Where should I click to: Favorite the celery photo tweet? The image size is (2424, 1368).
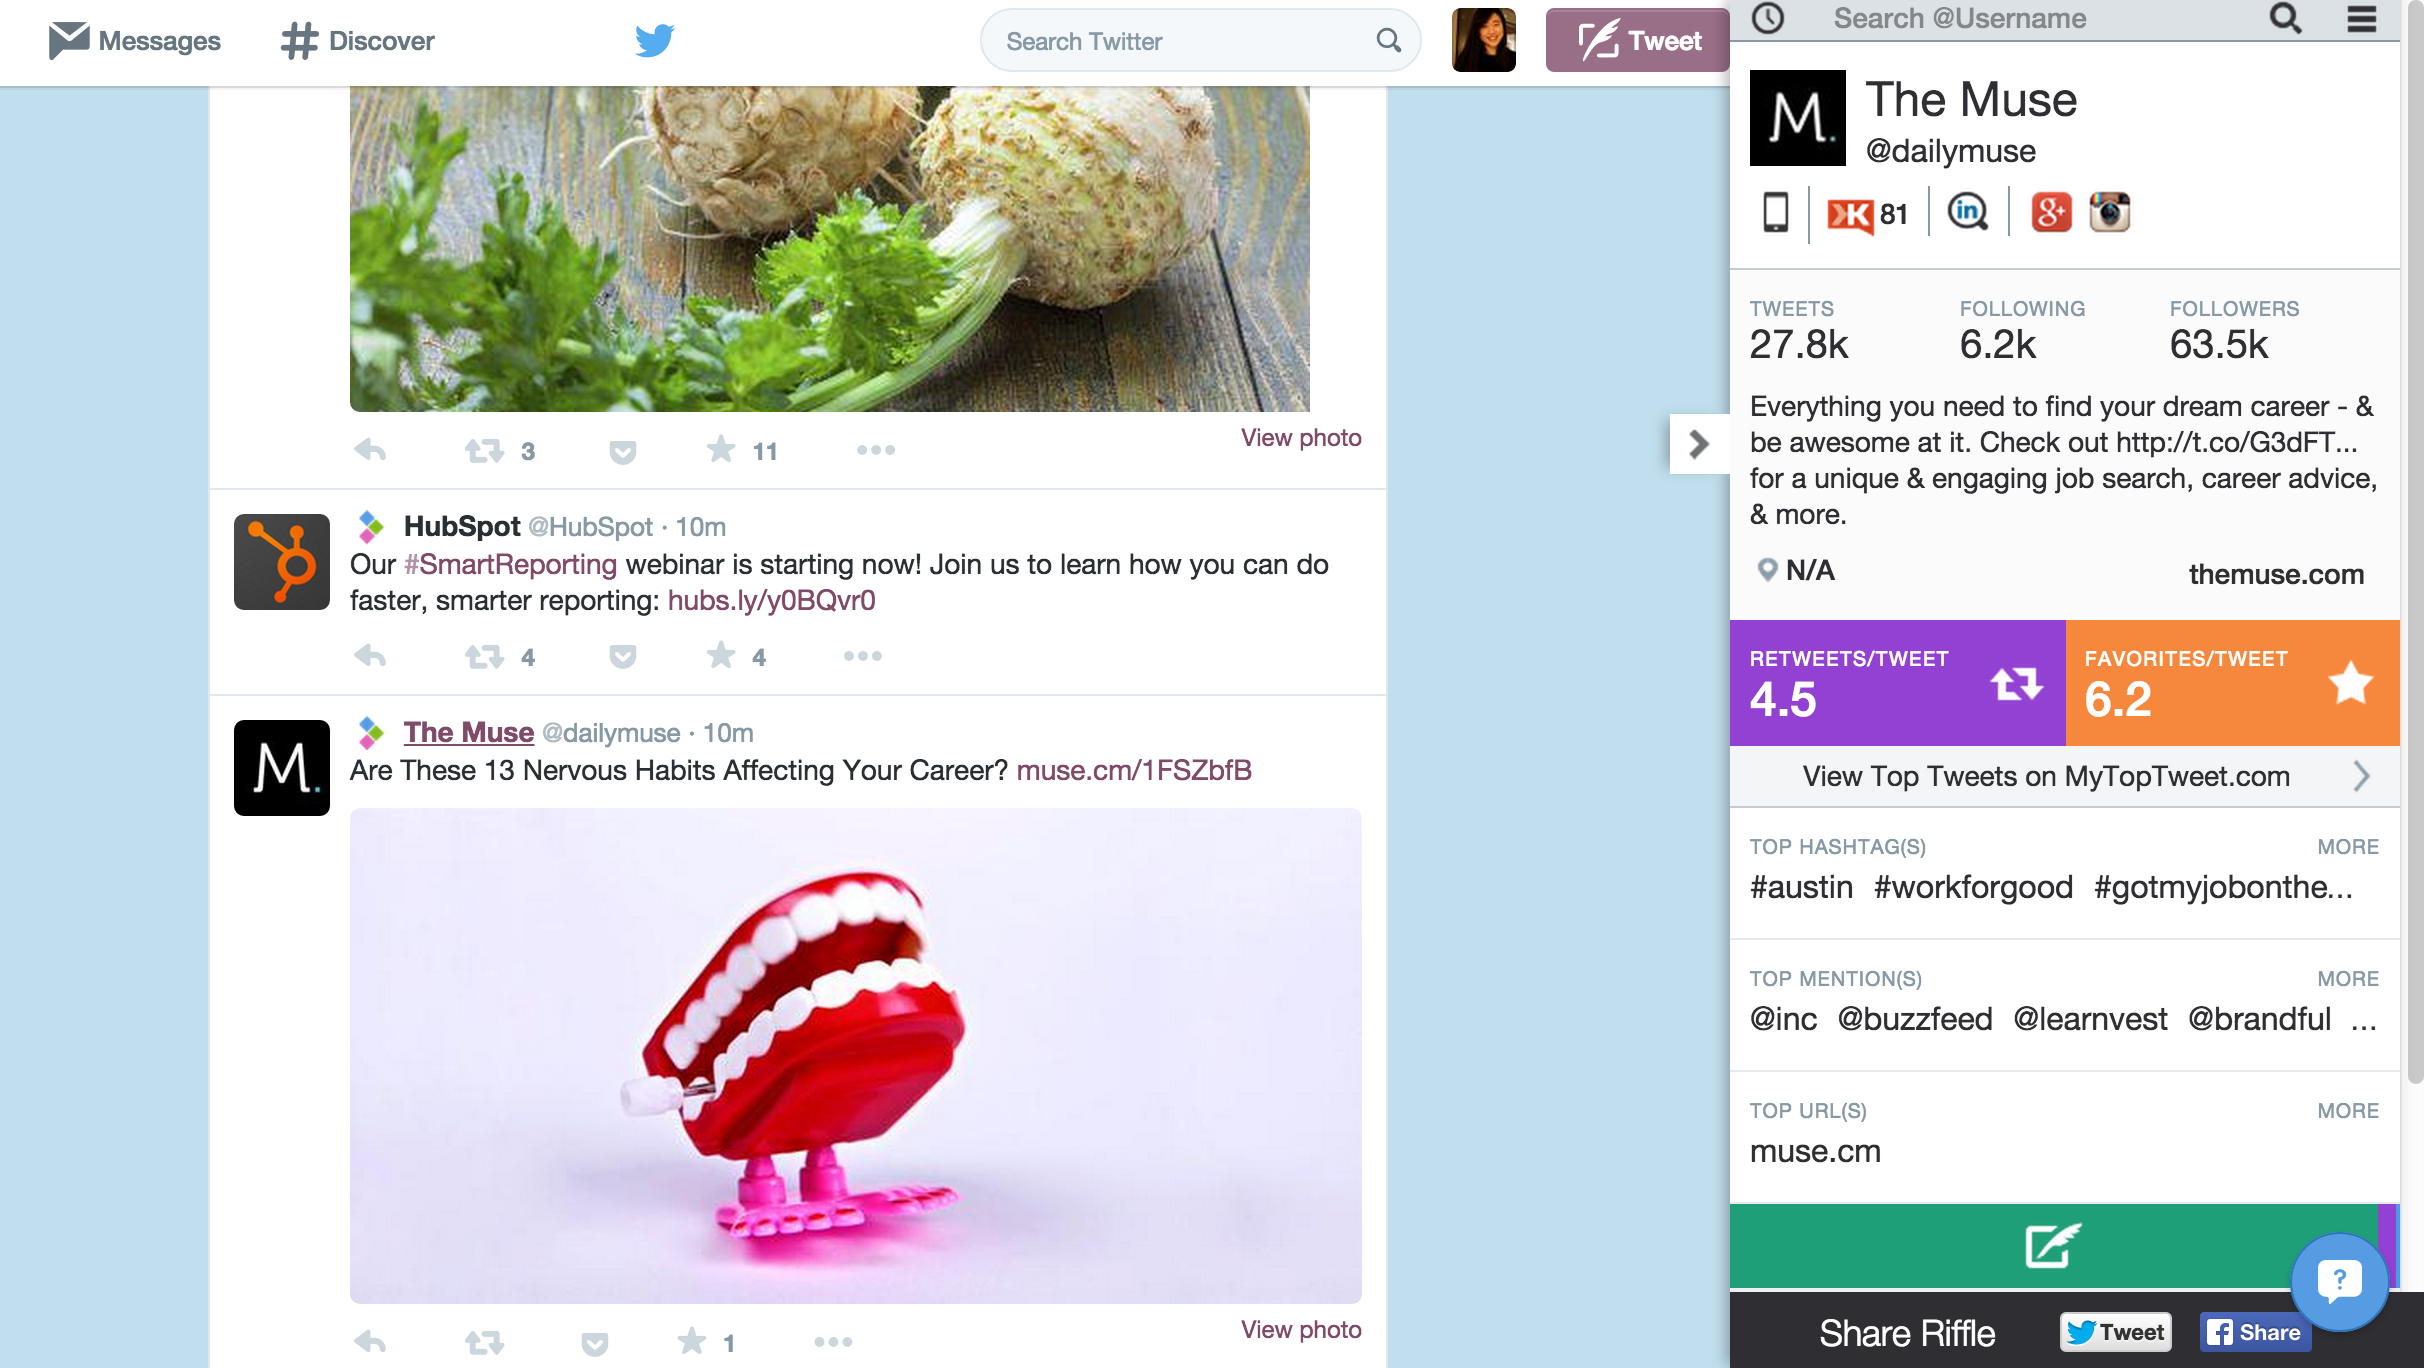pos(721,449)
